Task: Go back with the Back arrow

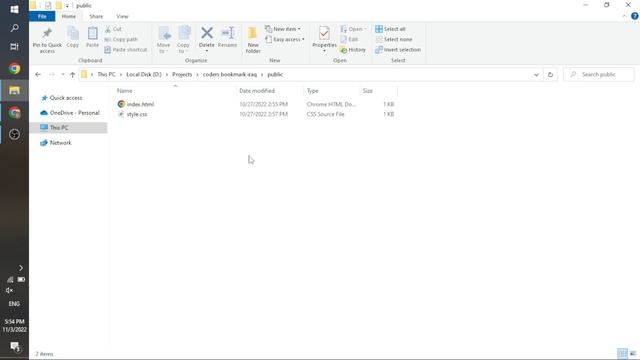Action: coord(38,74)
